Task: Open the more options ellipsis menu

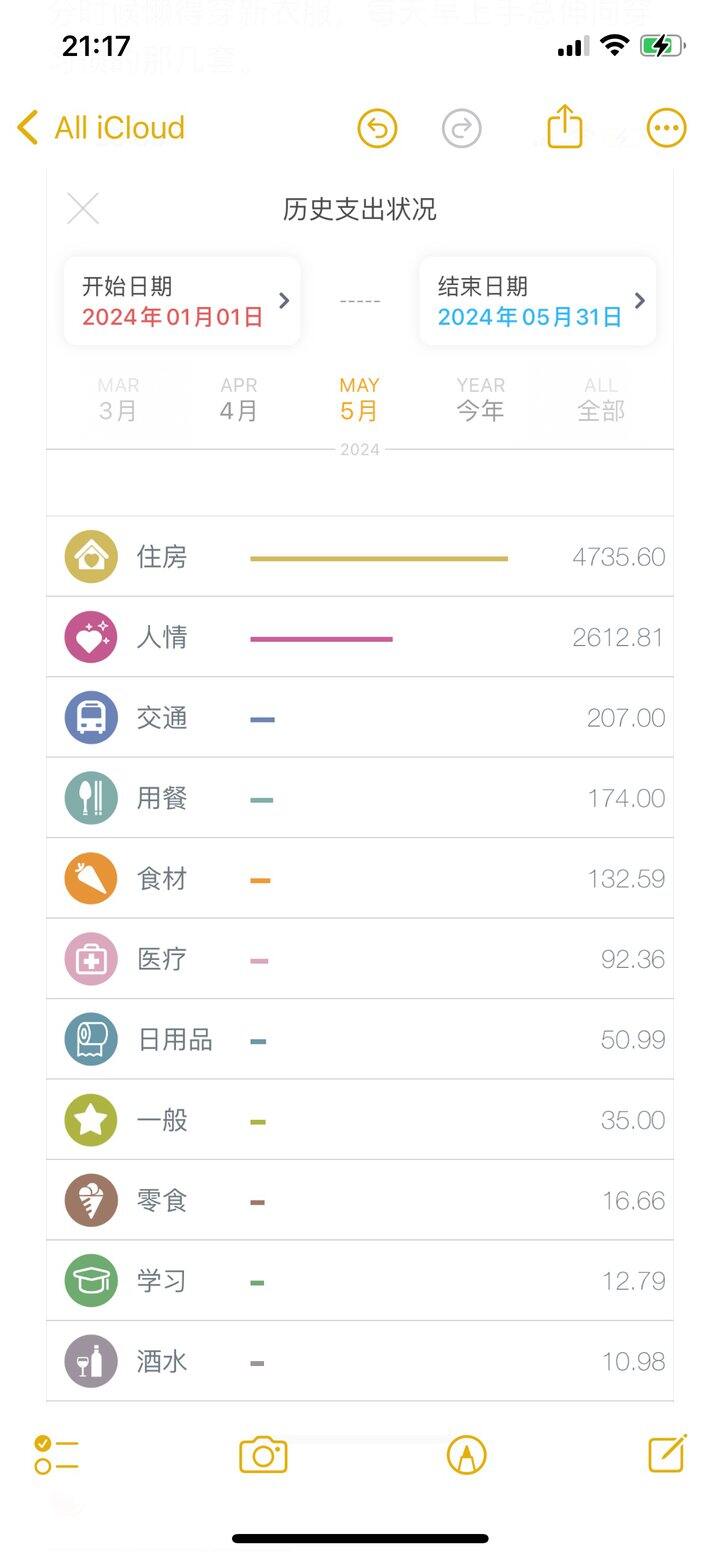Action: pos(666,128)
